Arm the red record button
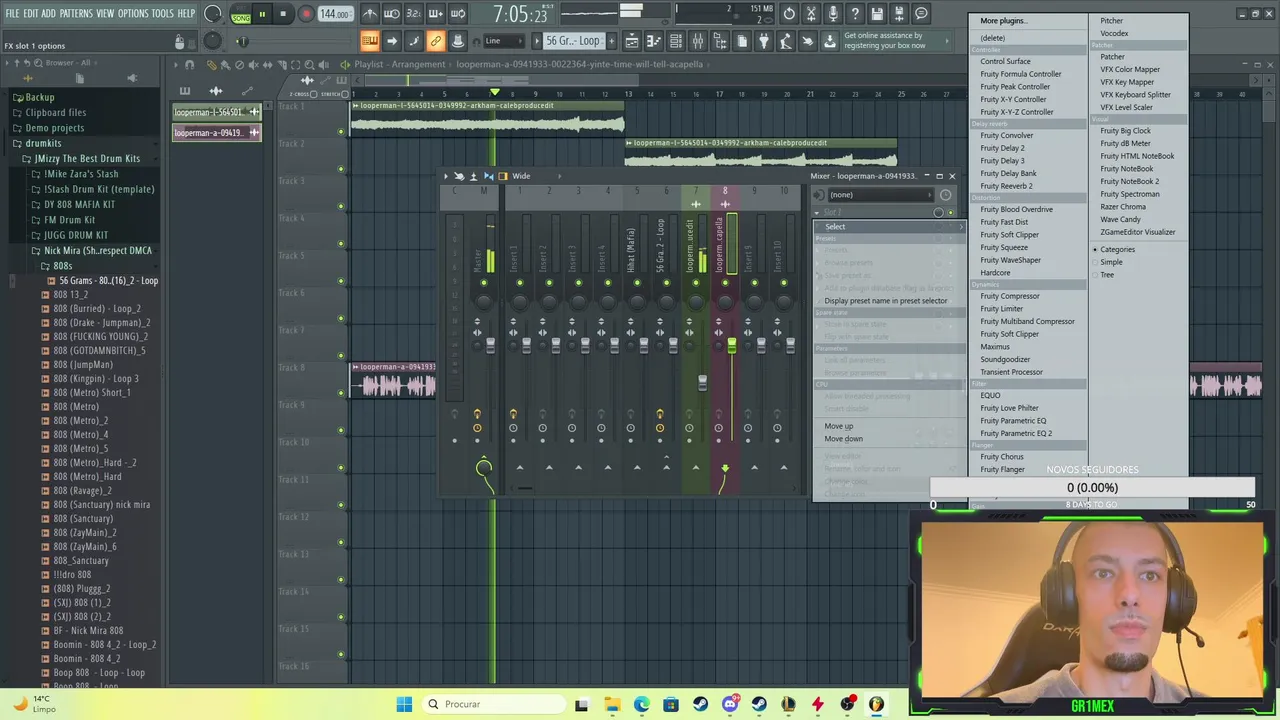Image resolution: width=1280 pixels, height=720 pixels. pos(306,14)
